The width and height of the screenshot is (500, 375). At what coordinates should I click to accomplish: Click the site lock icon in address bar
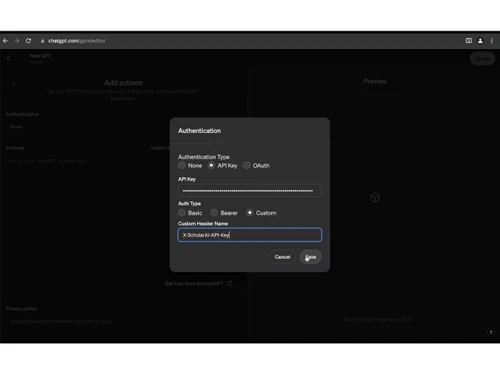42,41
